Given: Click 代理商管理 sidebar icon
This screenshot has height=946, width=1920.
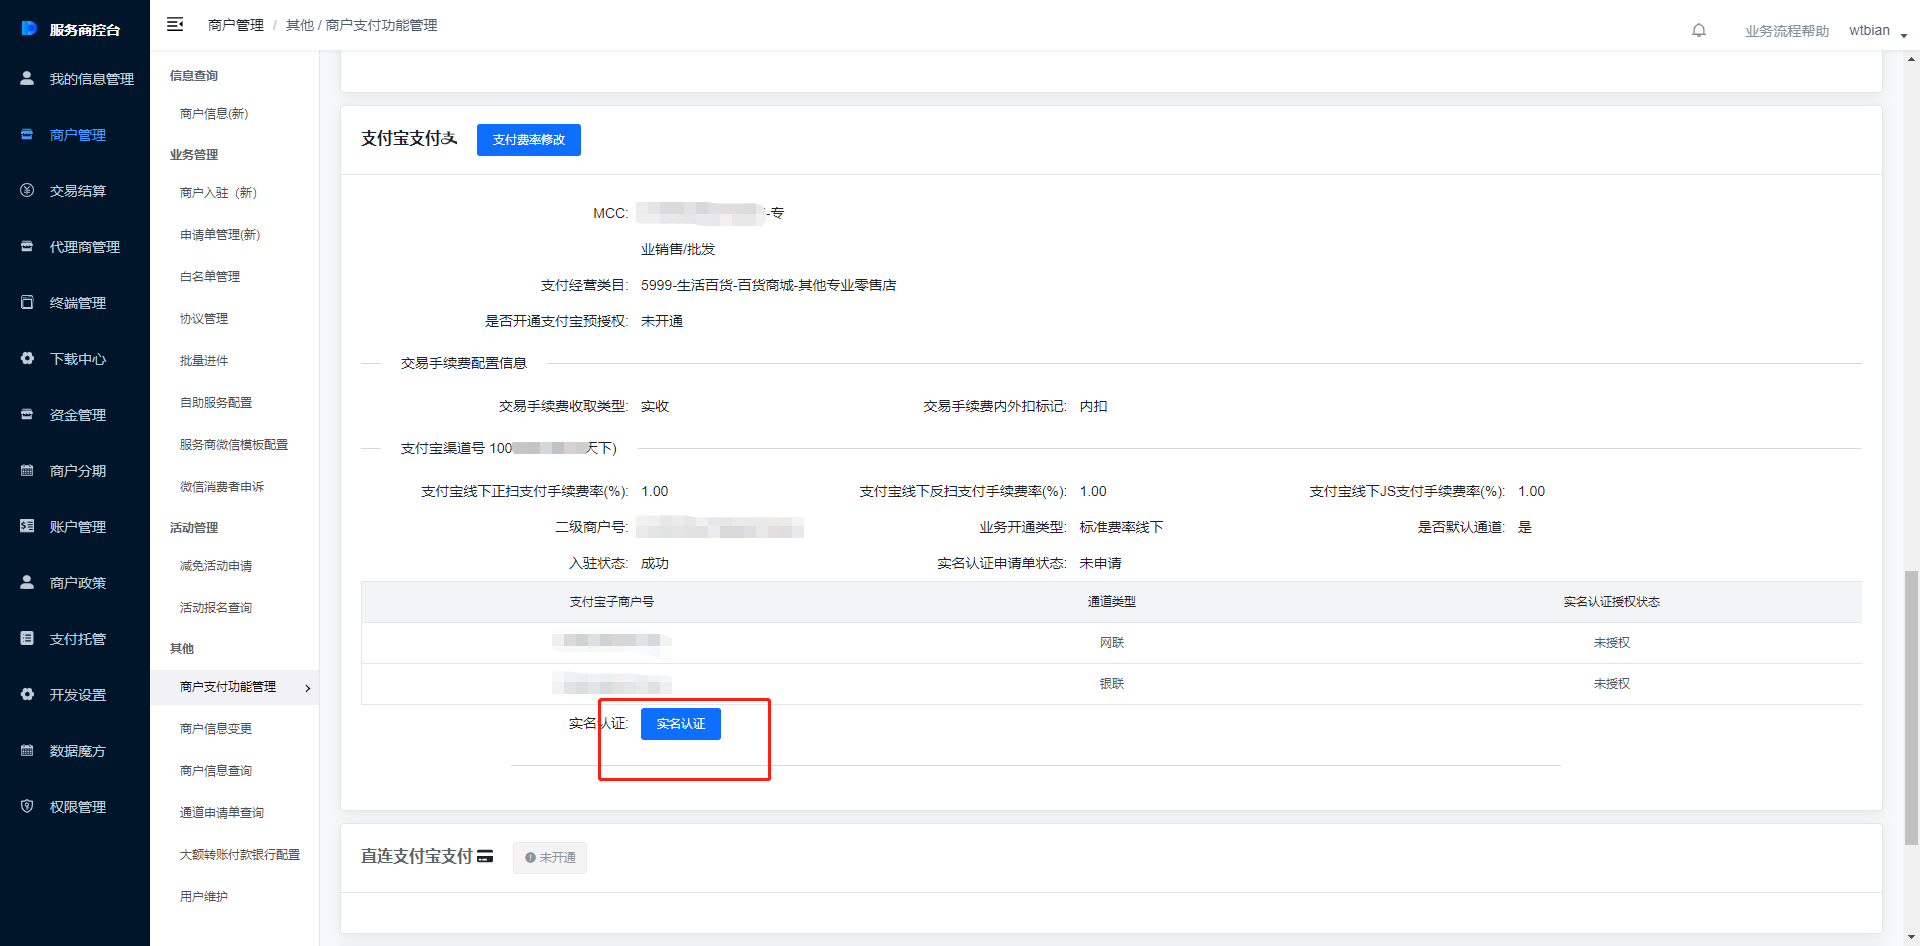Looking at the screenshot, I should (27, 246).
